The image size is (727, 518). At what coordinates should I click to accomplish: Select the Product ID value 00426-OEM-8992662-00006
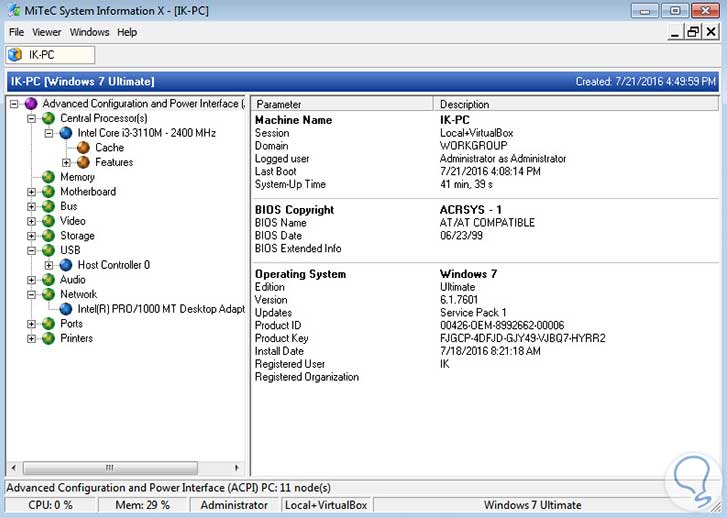pyautogui.click(x=502, y=325)
